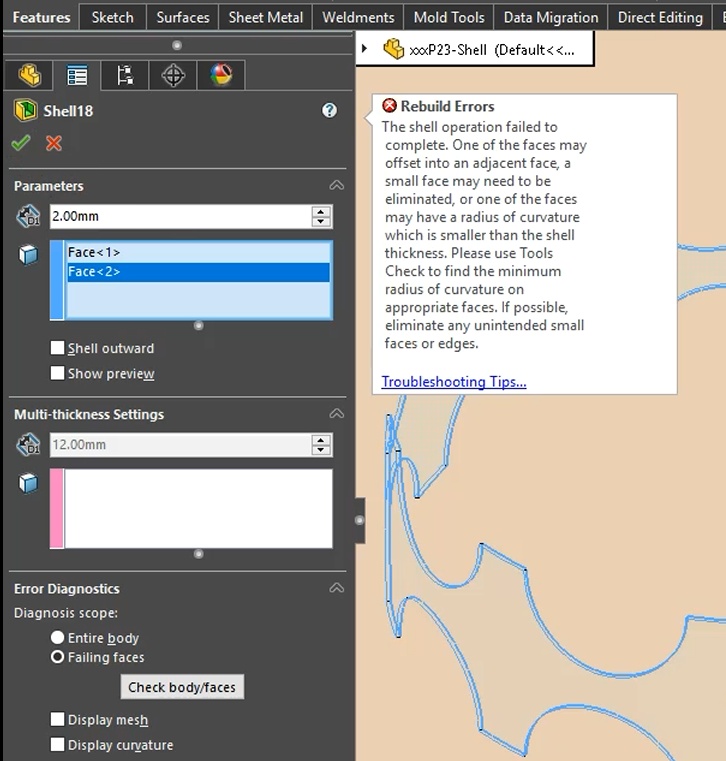Open the Mold Tools tab
Screen dimensions: 726x761
pos(449,17)
